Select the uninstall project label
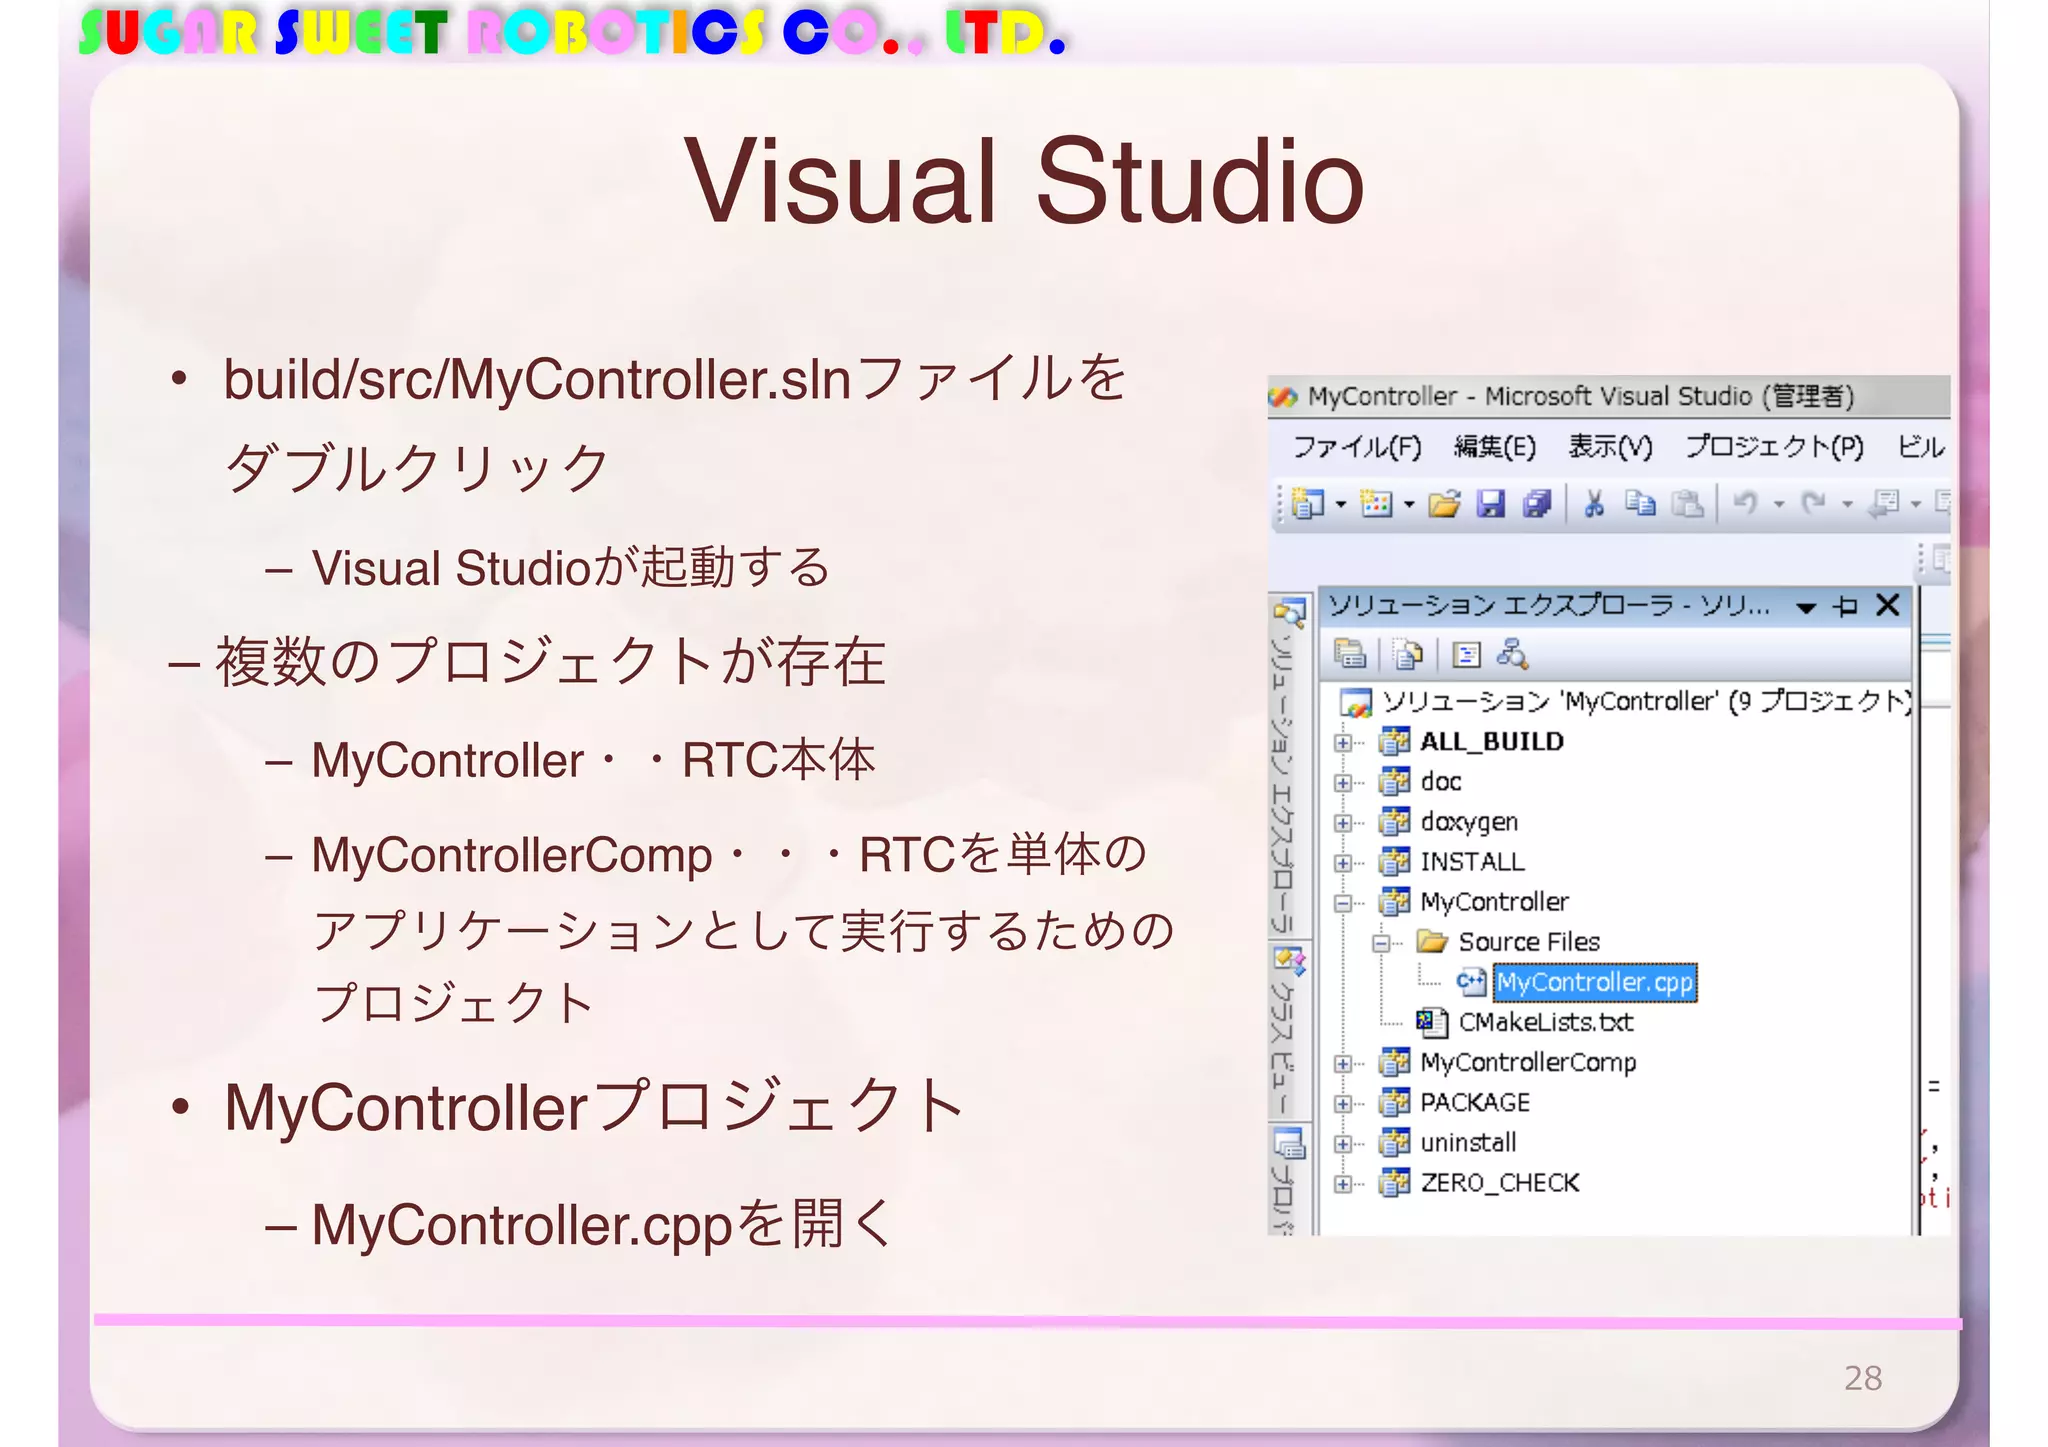 (1468, 1142)
